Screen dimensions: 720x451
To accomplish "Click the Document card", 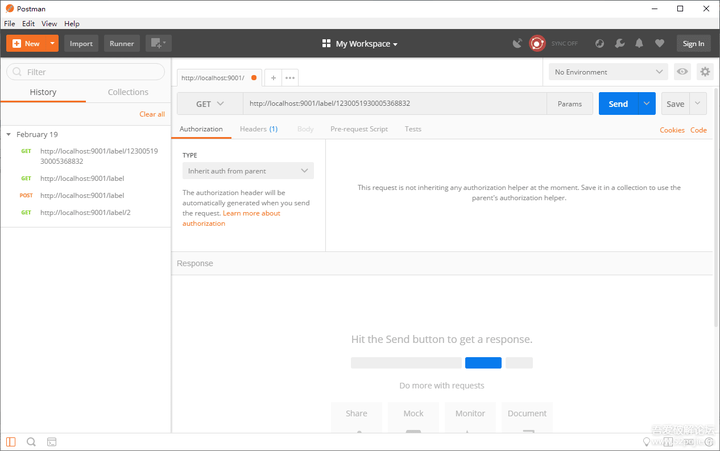I will 527,417.
